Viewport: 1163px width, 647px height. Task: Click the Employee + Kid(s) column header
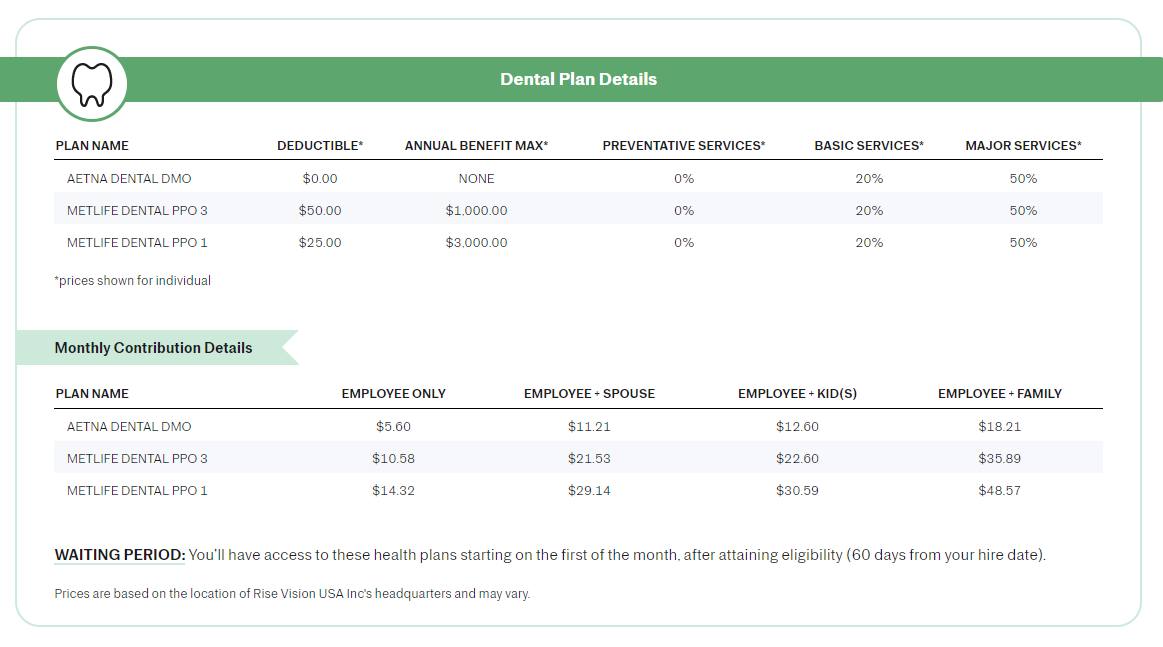click(x=797, y=394)
